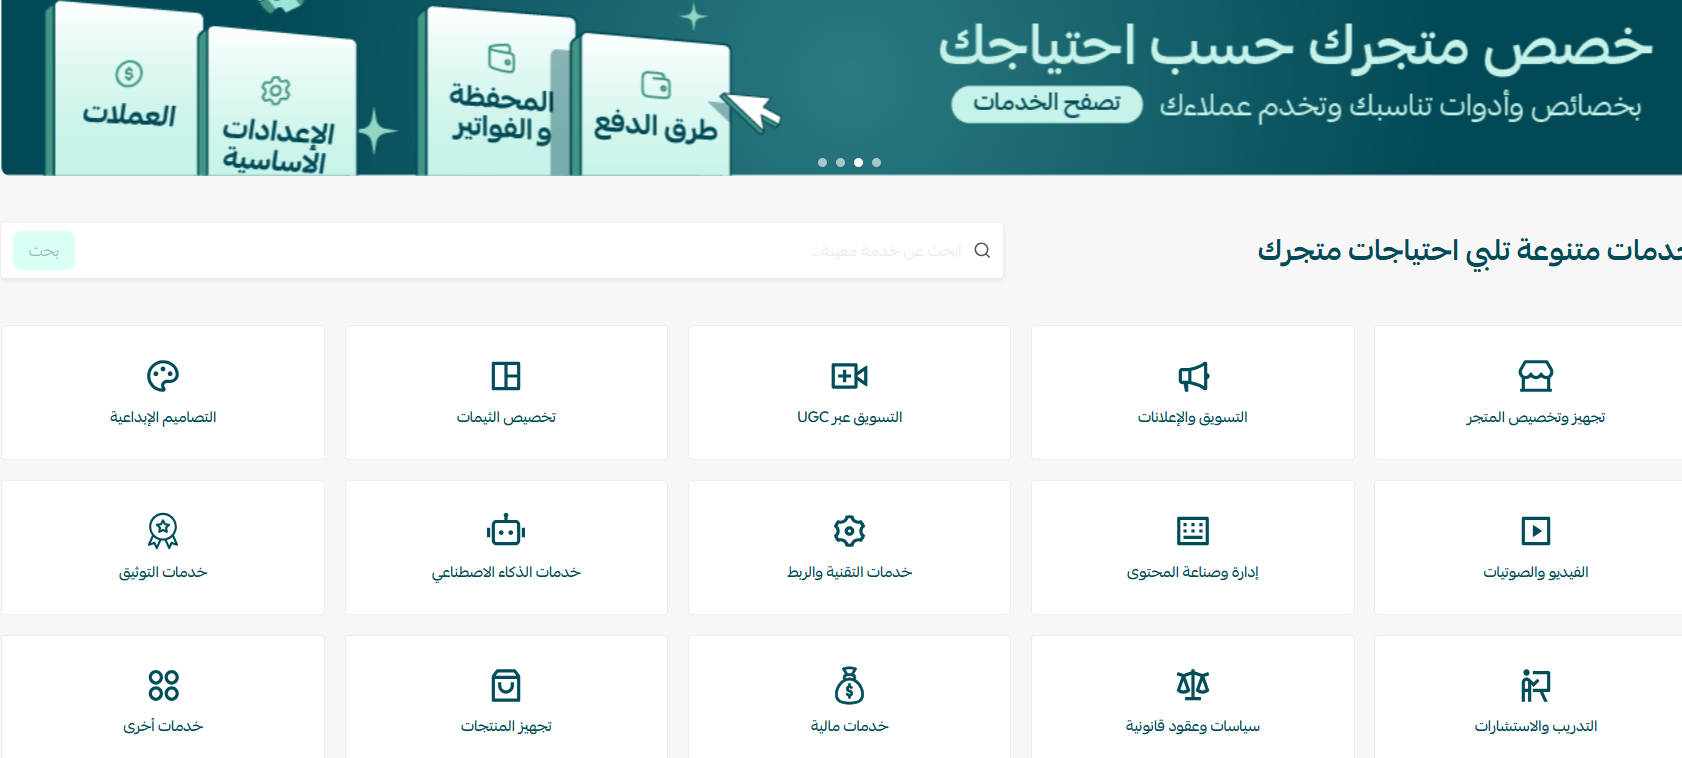Click the بحث search button
The width and height of the screenshot is (1682, 758).
coord(44,251)
